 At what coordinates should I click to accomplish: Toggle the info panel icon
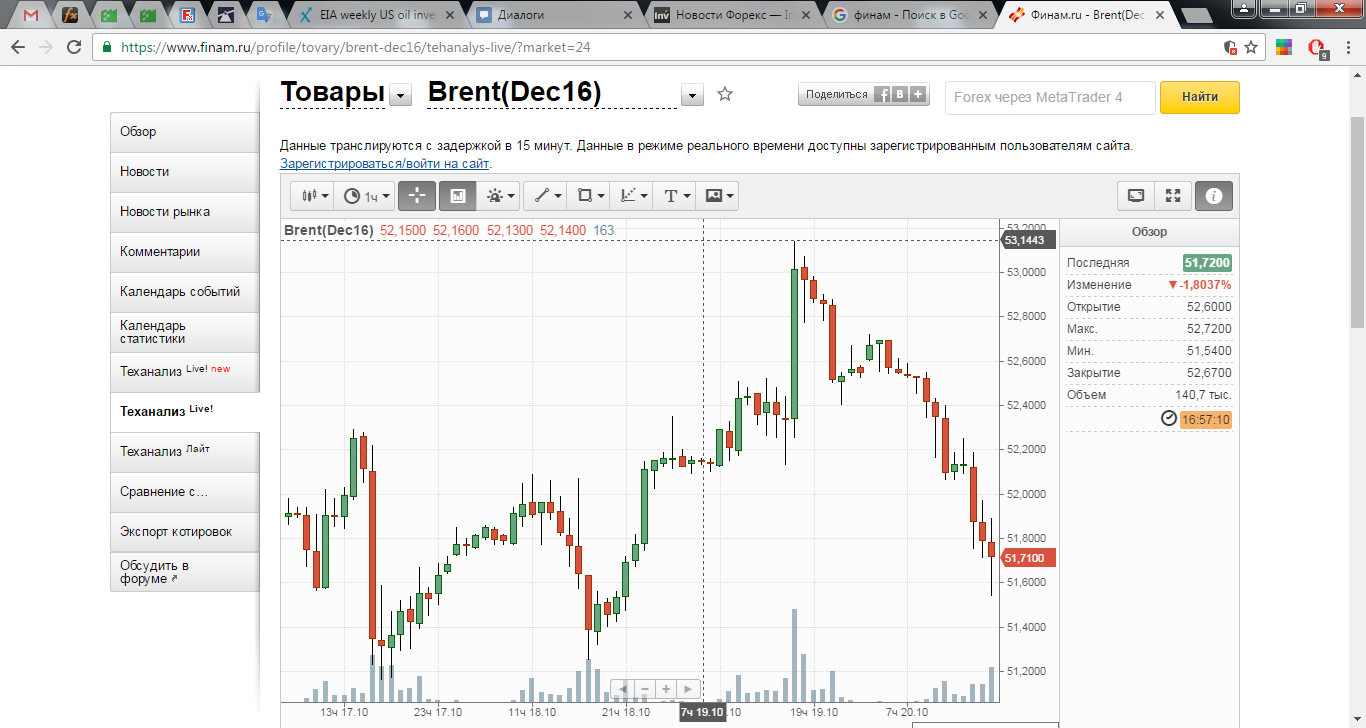(x=1214, y=196)
